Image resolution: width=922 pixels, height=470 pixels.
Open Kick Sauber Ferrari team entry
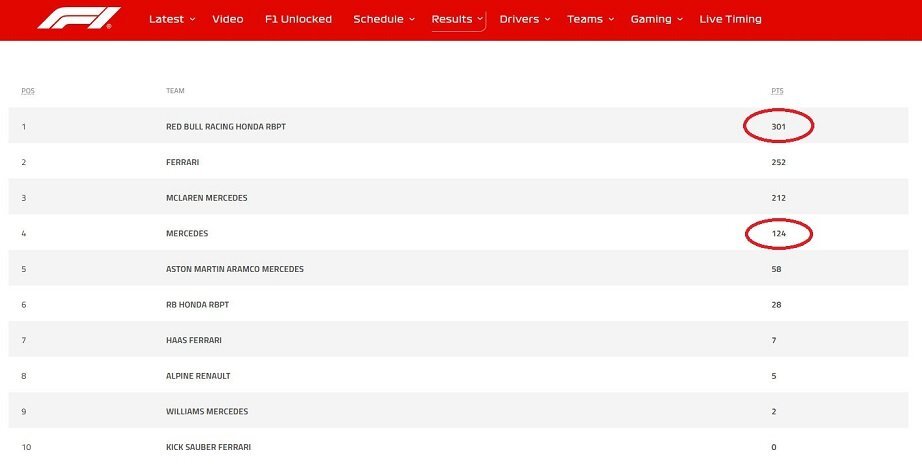(x=208, y=447)
